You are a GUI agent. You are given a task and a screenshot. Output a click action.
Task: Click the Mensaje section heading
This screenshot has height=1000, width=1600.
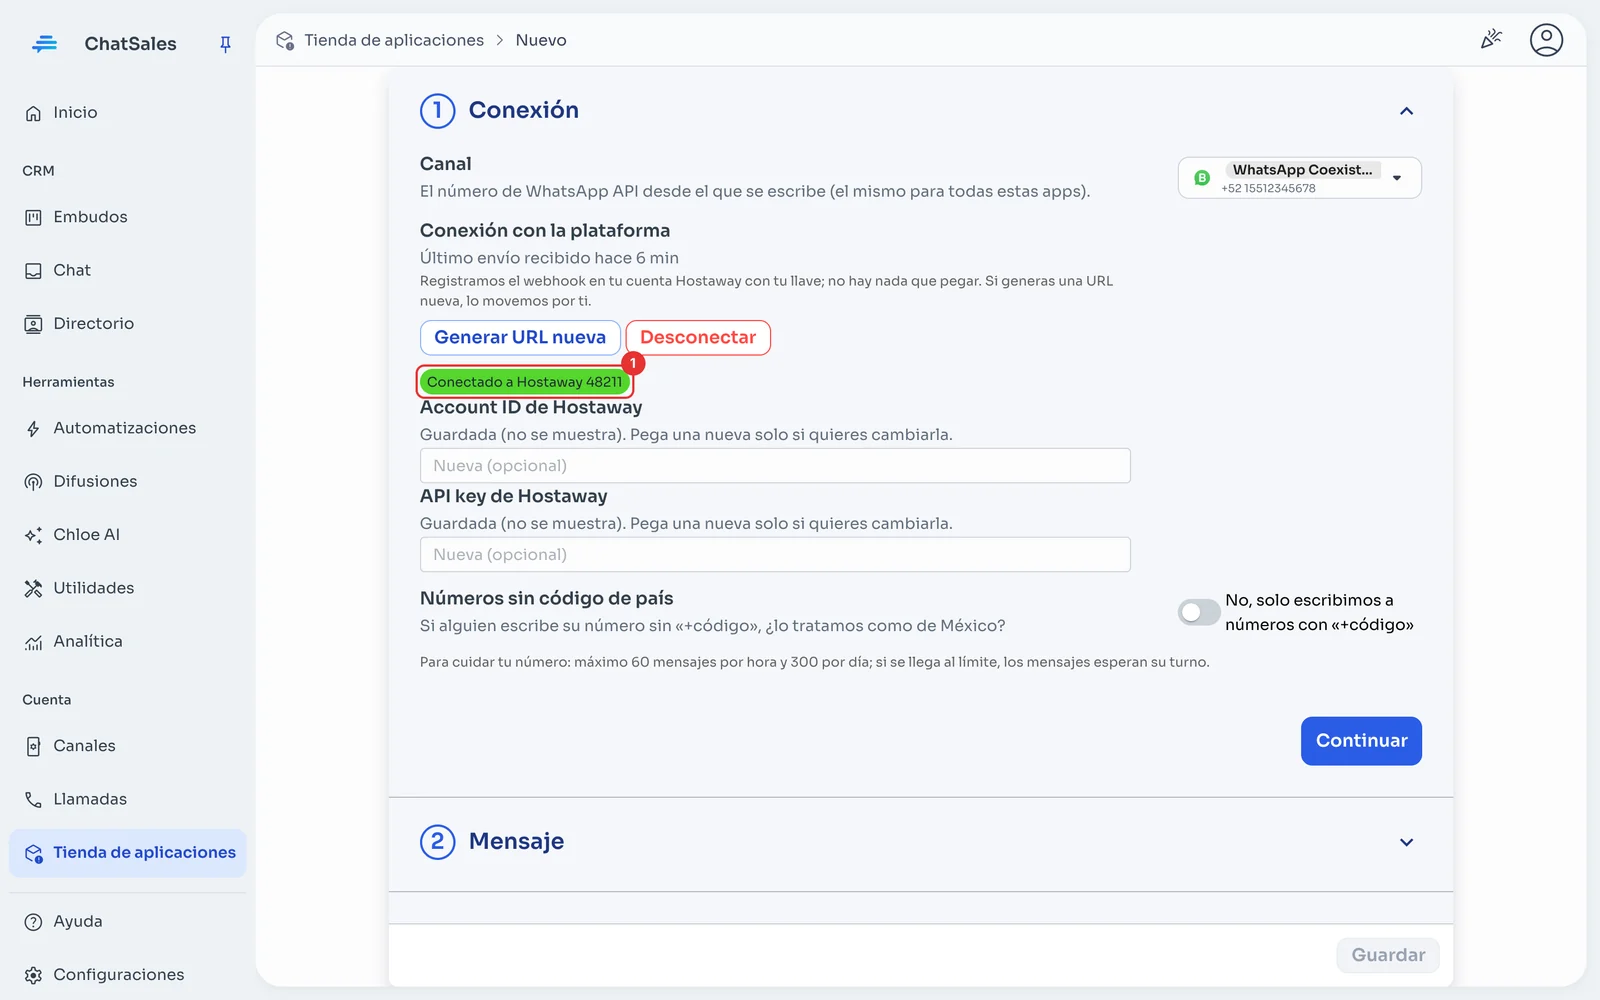click(516, 842)
